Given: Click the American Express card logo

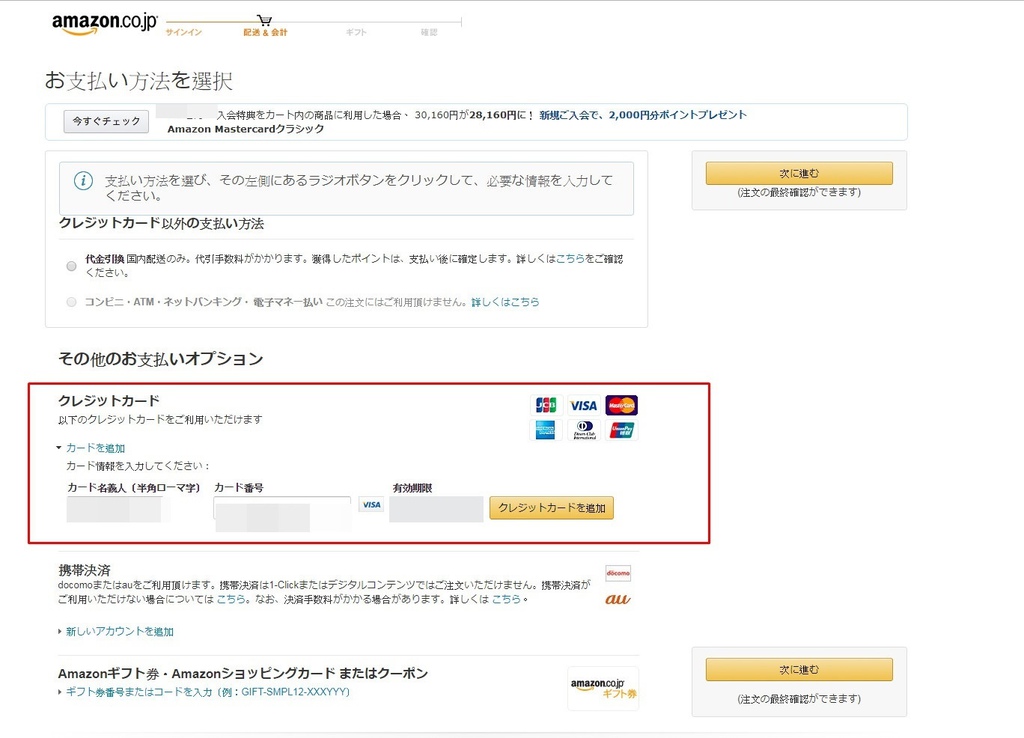Looking at the screenshot, I should [x=545, y=430].
